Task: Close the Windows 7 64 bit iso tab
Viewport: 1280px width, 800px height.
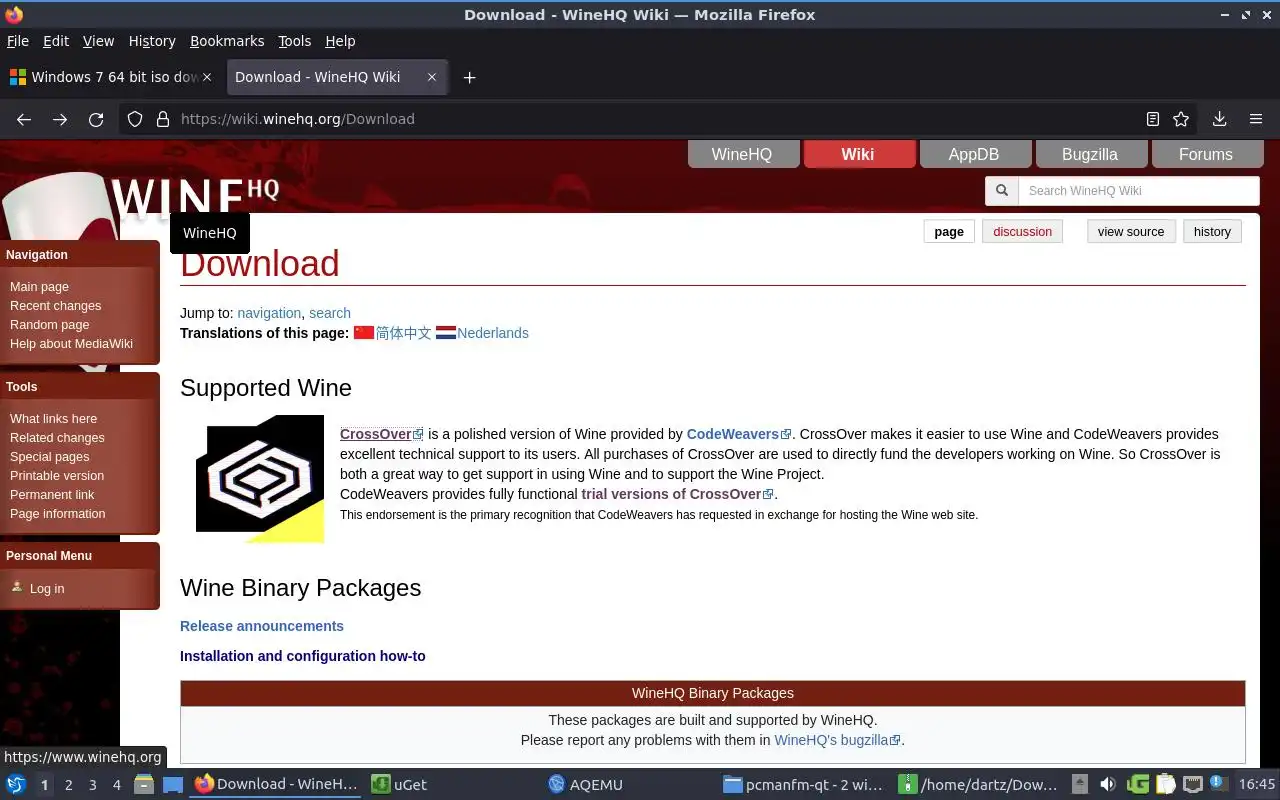Action: [207, 77]
